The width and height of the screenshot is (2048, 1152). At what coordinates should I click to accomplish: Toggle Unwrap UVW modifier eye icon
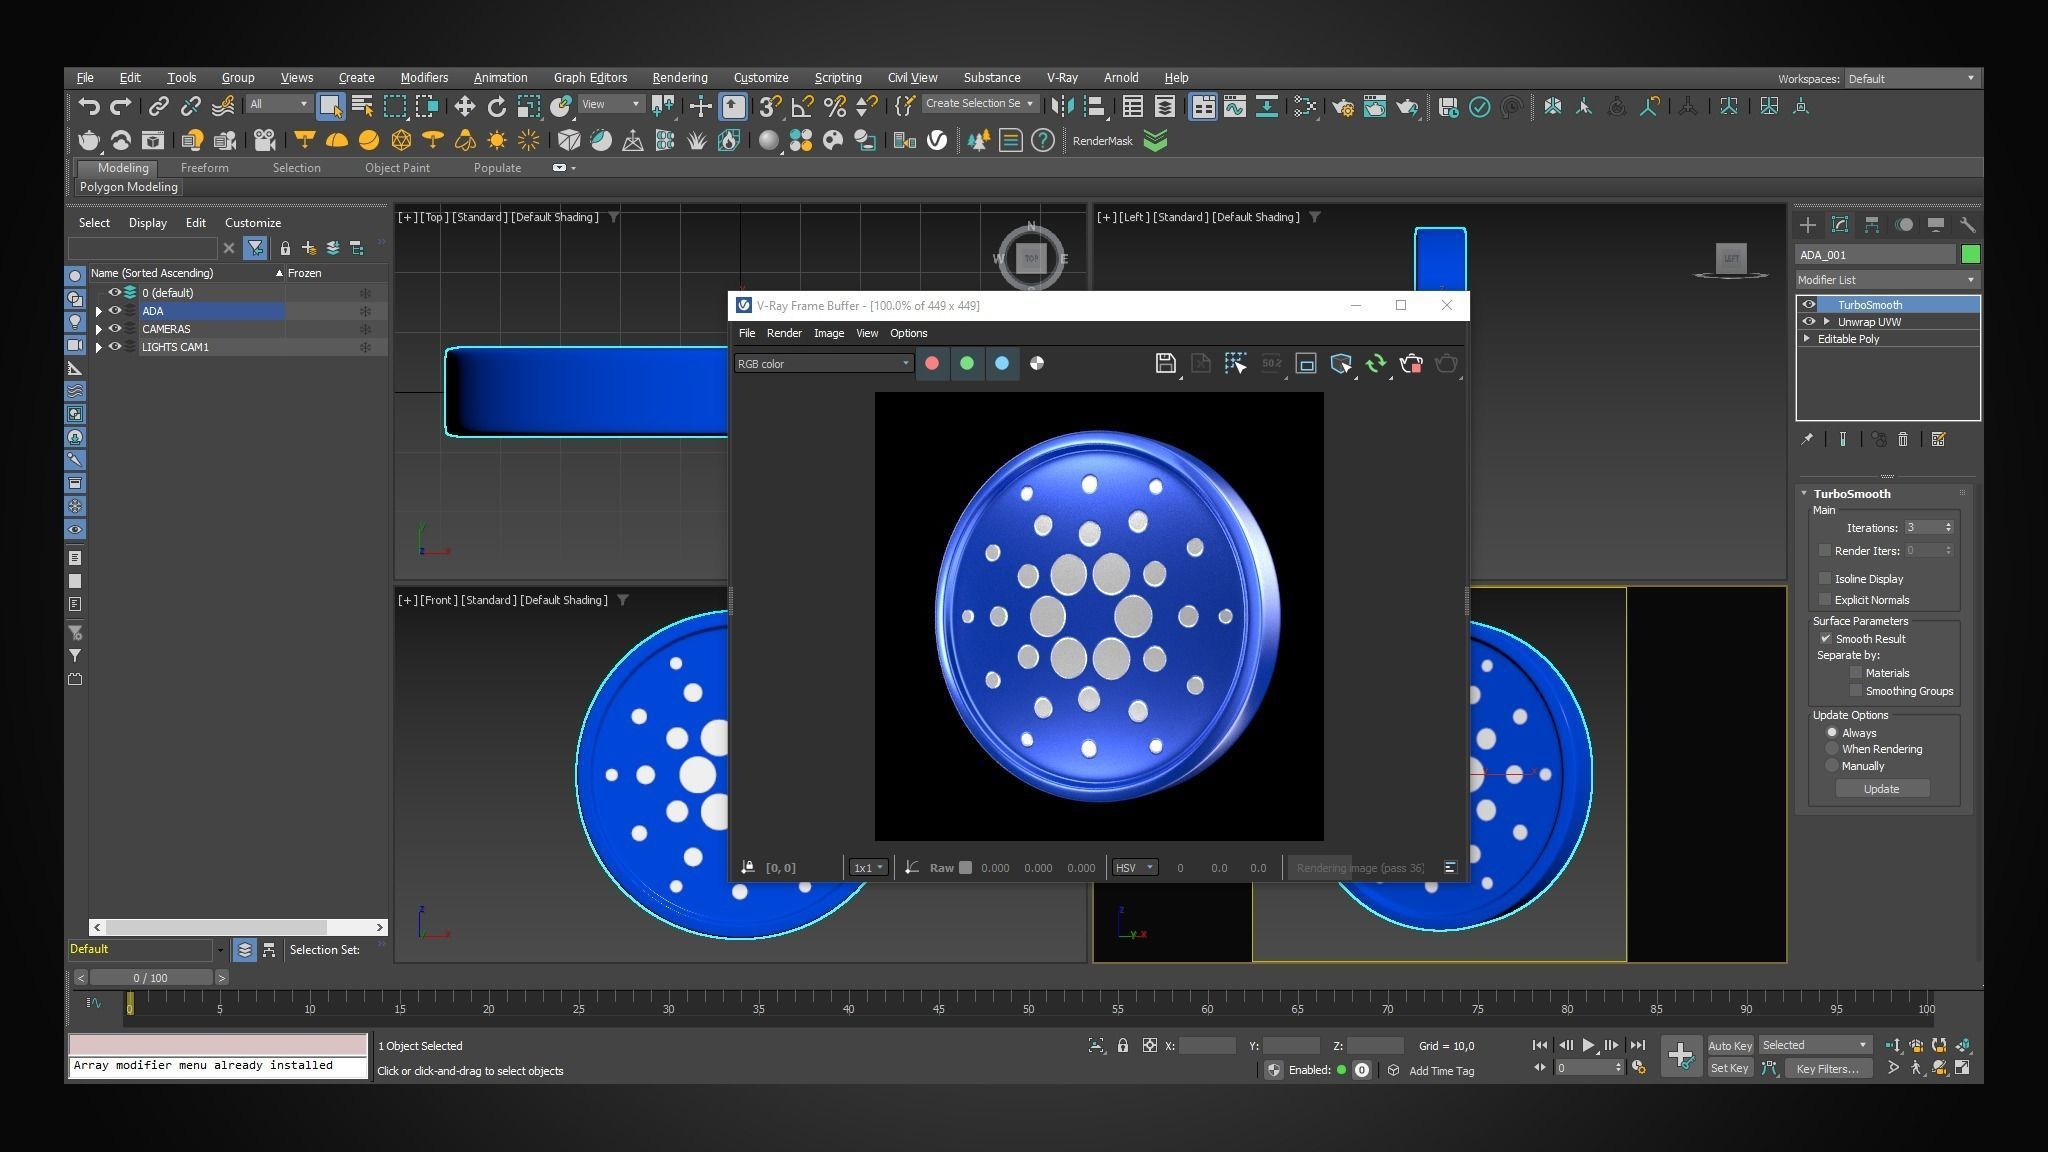tap(1808, 322)
